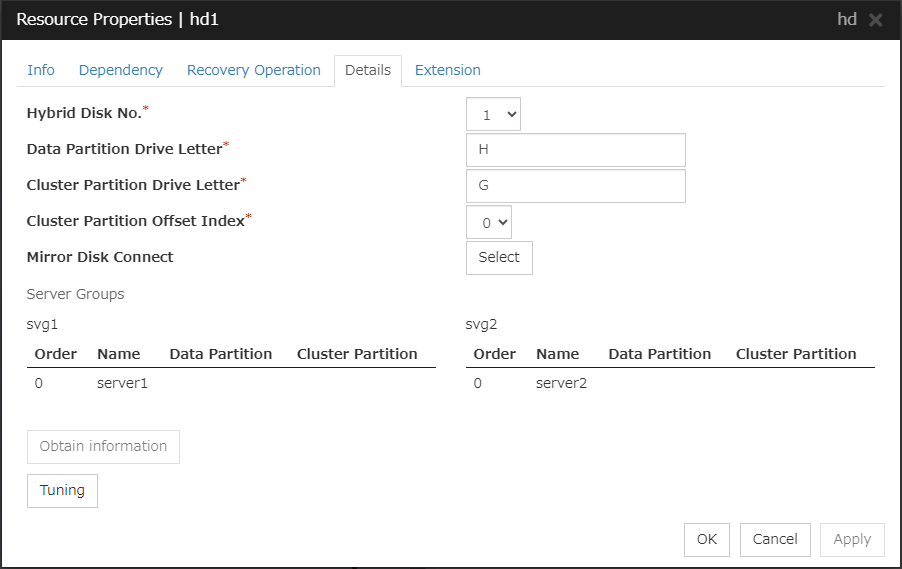Cancel the resource property changes

click(x=775, y=540)
